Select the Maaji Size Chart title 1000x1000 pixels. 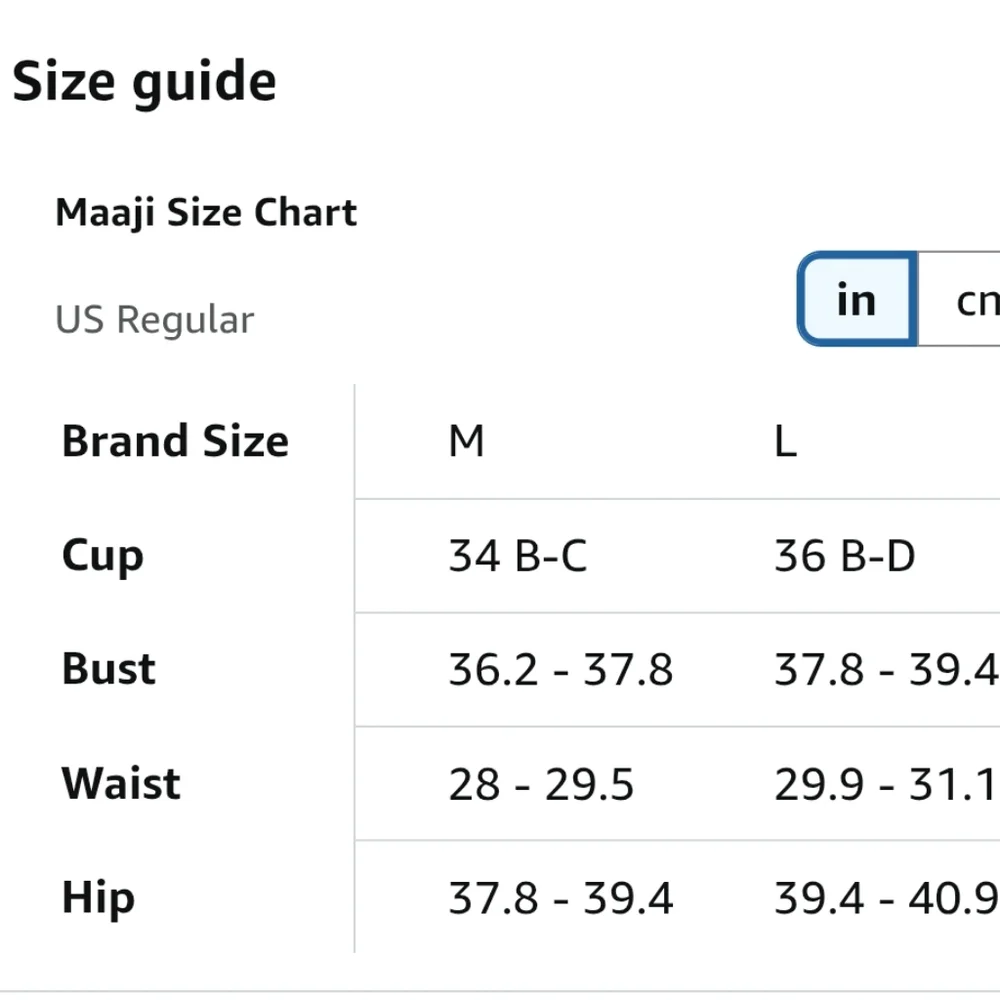(206, 211)
